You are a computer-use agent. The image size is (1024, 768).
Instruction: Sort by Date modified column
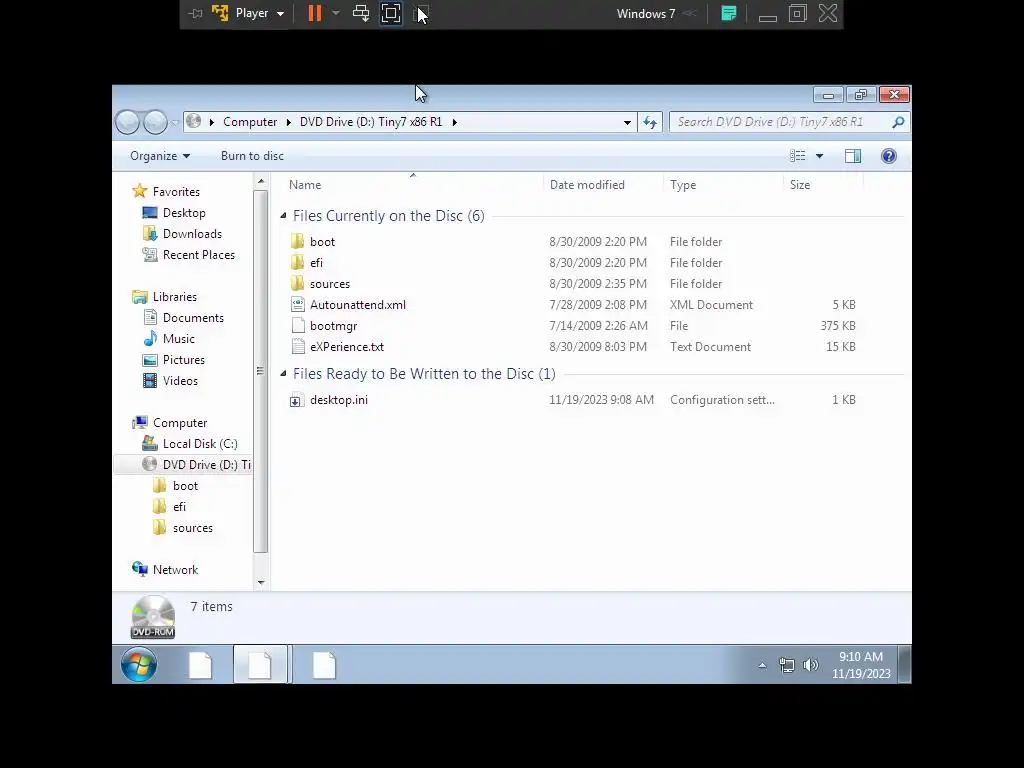[x=587, y=185]
